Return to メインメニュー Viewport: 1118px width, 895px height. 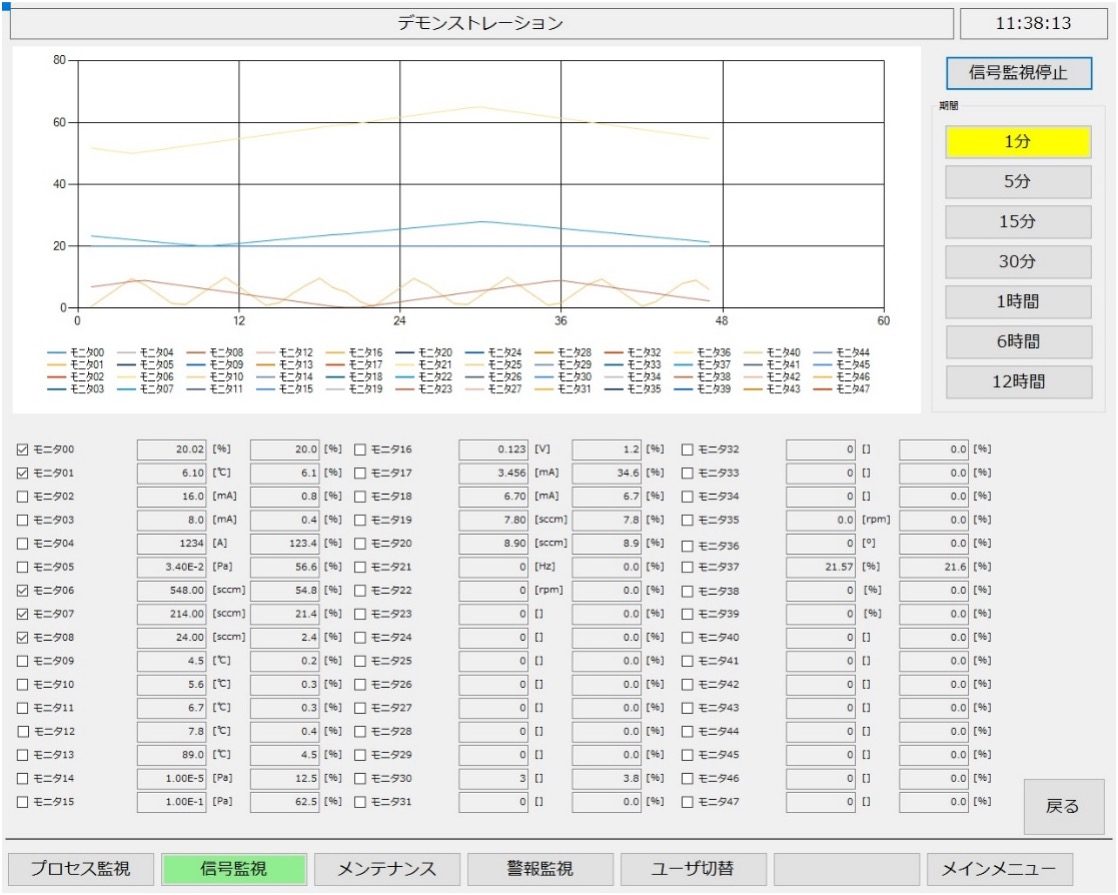tap(999, 869)
